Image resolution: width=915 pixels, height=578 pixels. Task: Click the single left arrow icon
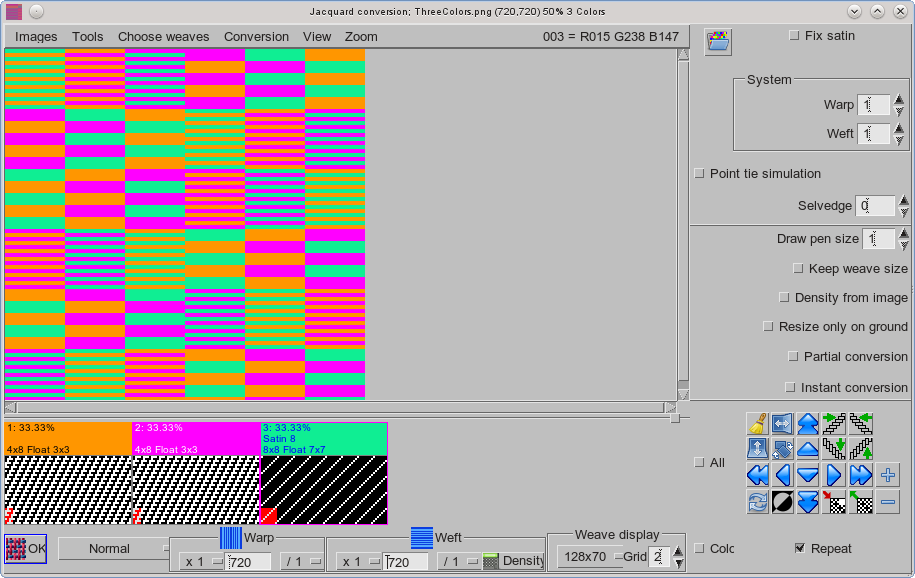782,475
